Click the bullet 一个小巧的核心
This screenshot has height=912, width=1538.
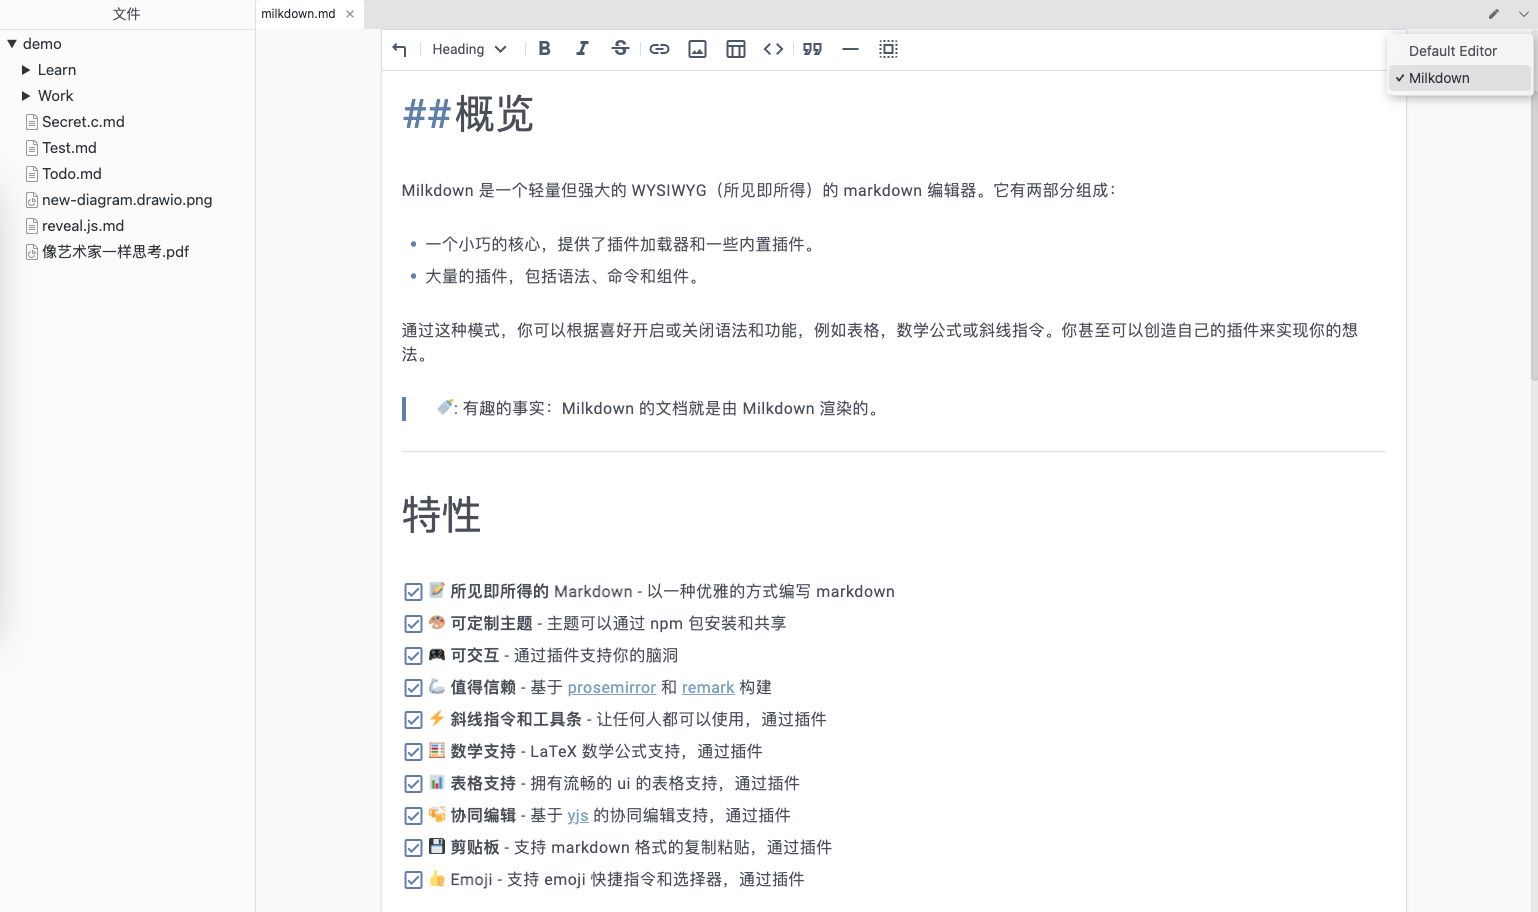click(x=620, y=245)
